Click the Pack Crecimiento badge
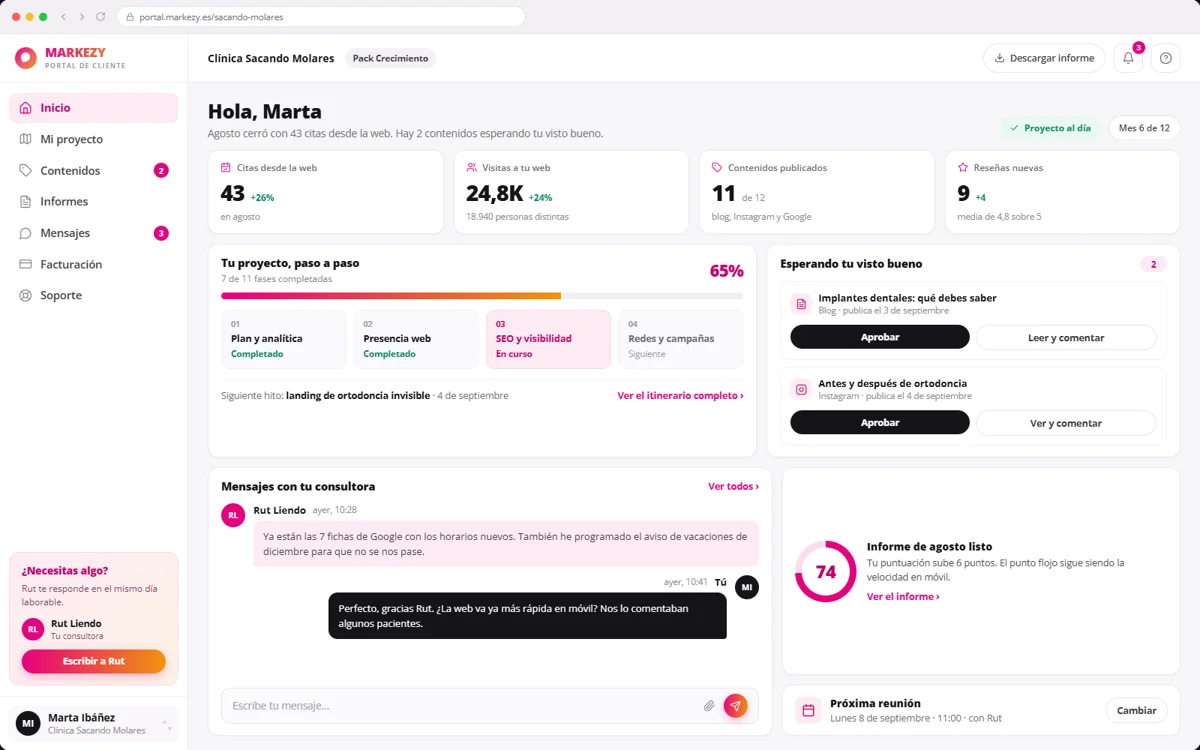The image size is (1200, 750). tap(390, 58)
